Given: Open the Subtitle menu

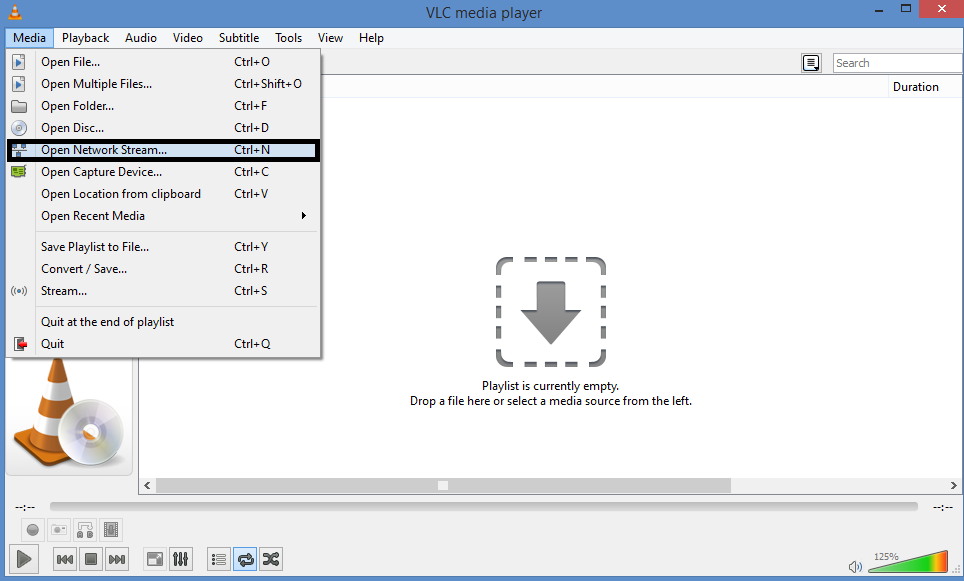Looking at the screenshot, I should click(x=239, y=38).
